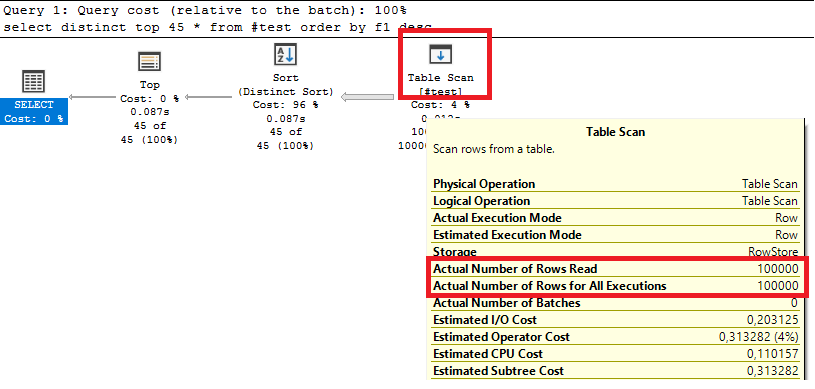
Task: Click 'Scan rows from a table.' description
Action: pyautogui.click(x=494, y=150)
